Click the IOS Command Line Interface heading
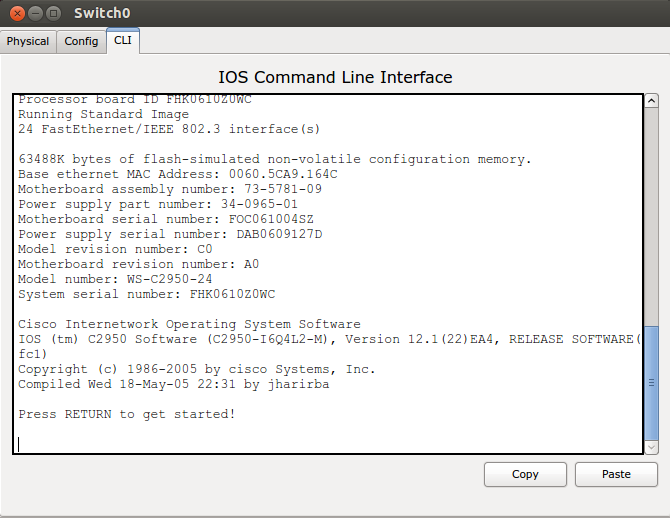 (x=335, y=77)
